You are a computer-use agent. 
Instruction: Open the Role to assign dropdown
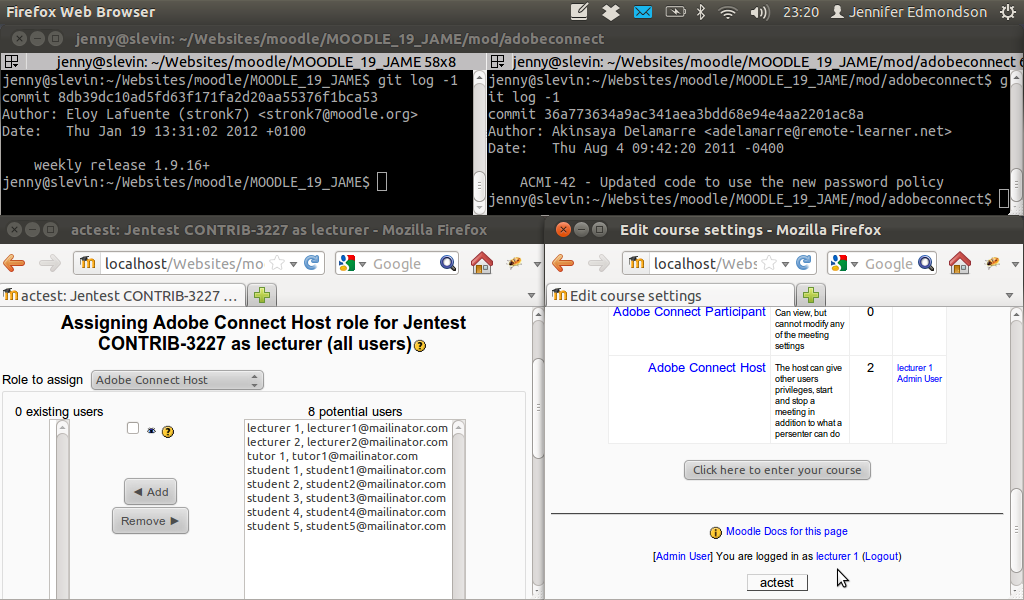pyautogui.click(x=177, y=380)
